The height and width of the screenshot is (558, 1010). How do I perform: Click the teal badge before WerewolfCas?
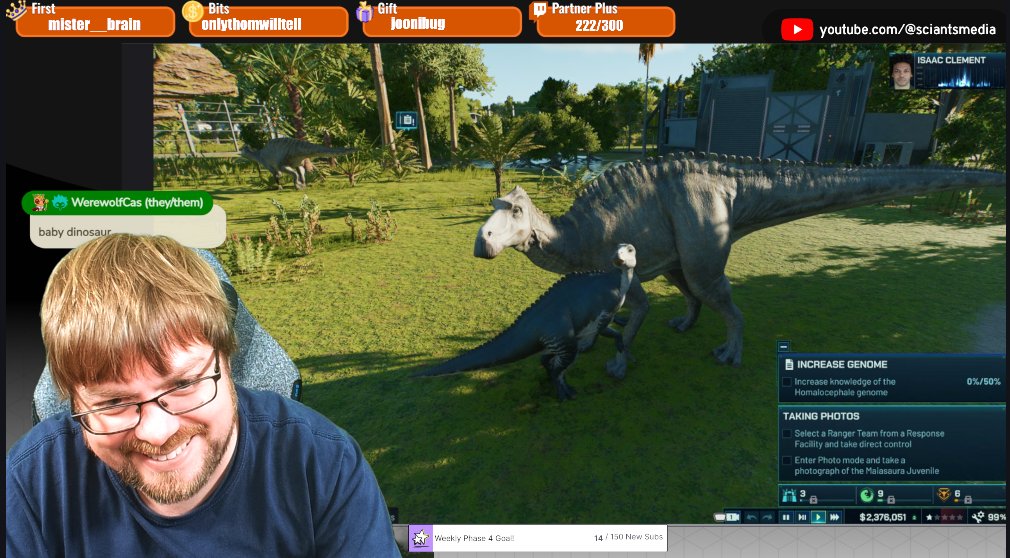click(x=61, y=202)
